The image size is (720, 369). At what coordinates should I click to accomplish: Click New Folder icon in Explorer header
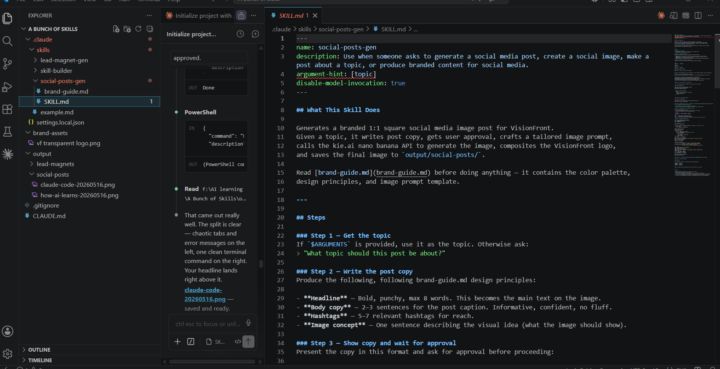127,29
